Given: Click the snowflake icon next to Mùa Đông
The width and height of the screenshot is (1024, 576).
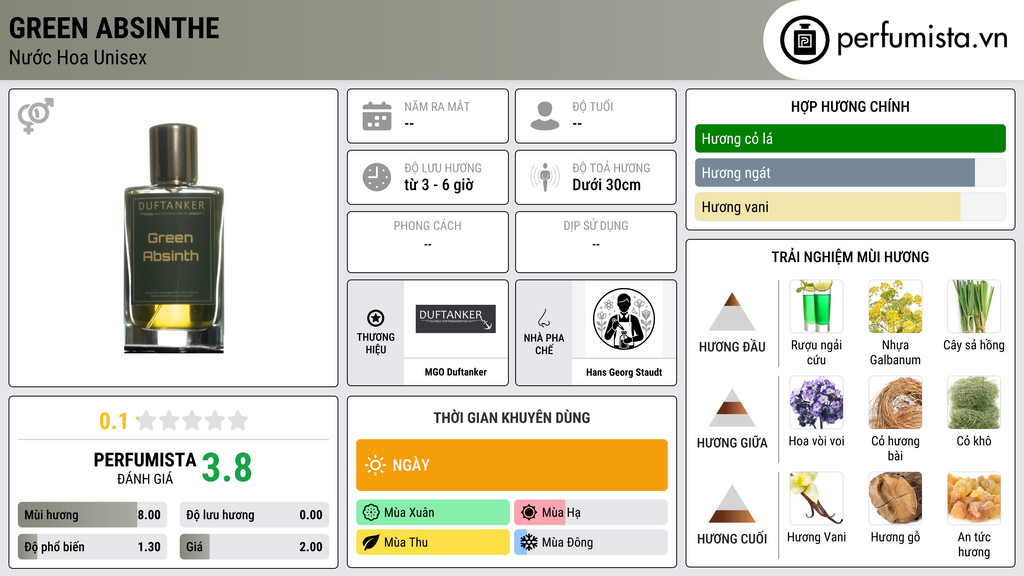Looking at the screenshot, I should (529, 542).
